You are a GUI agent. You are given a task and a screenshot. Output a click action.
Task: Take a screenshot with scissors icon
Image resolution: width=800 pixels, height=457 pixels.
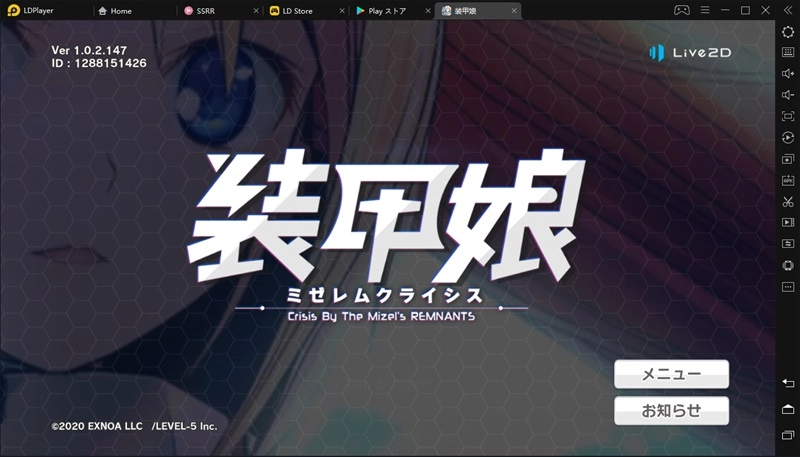coord(788,201)
